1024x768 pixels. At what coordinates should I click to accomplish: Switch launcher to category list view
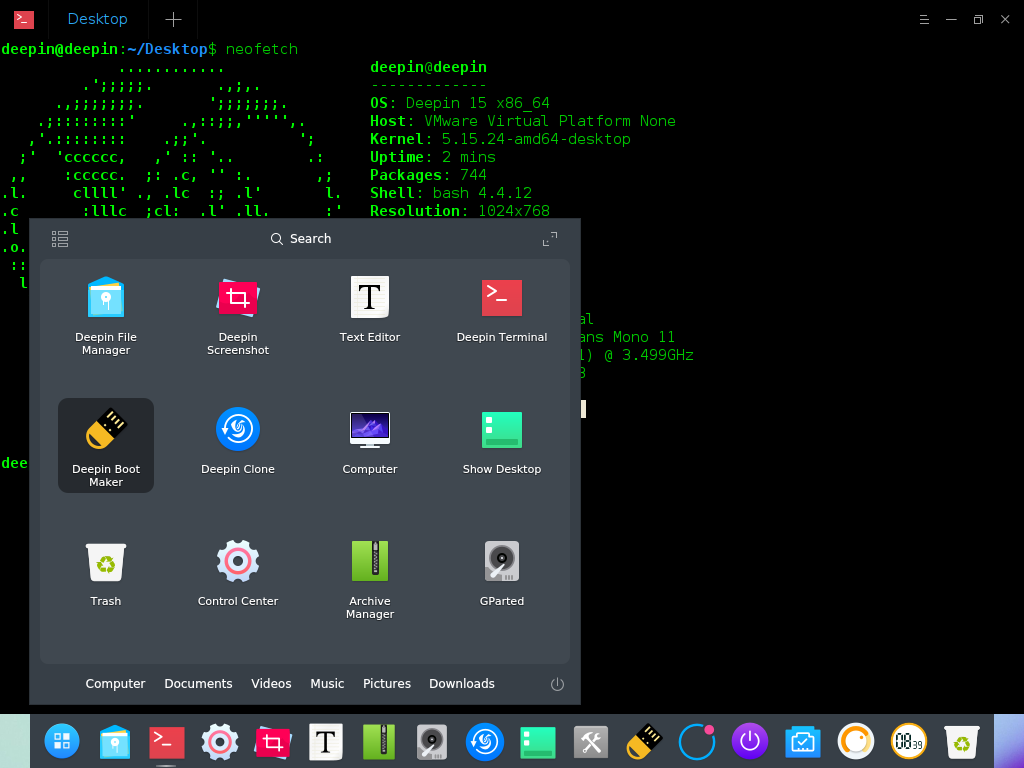(x=60, y=239)
